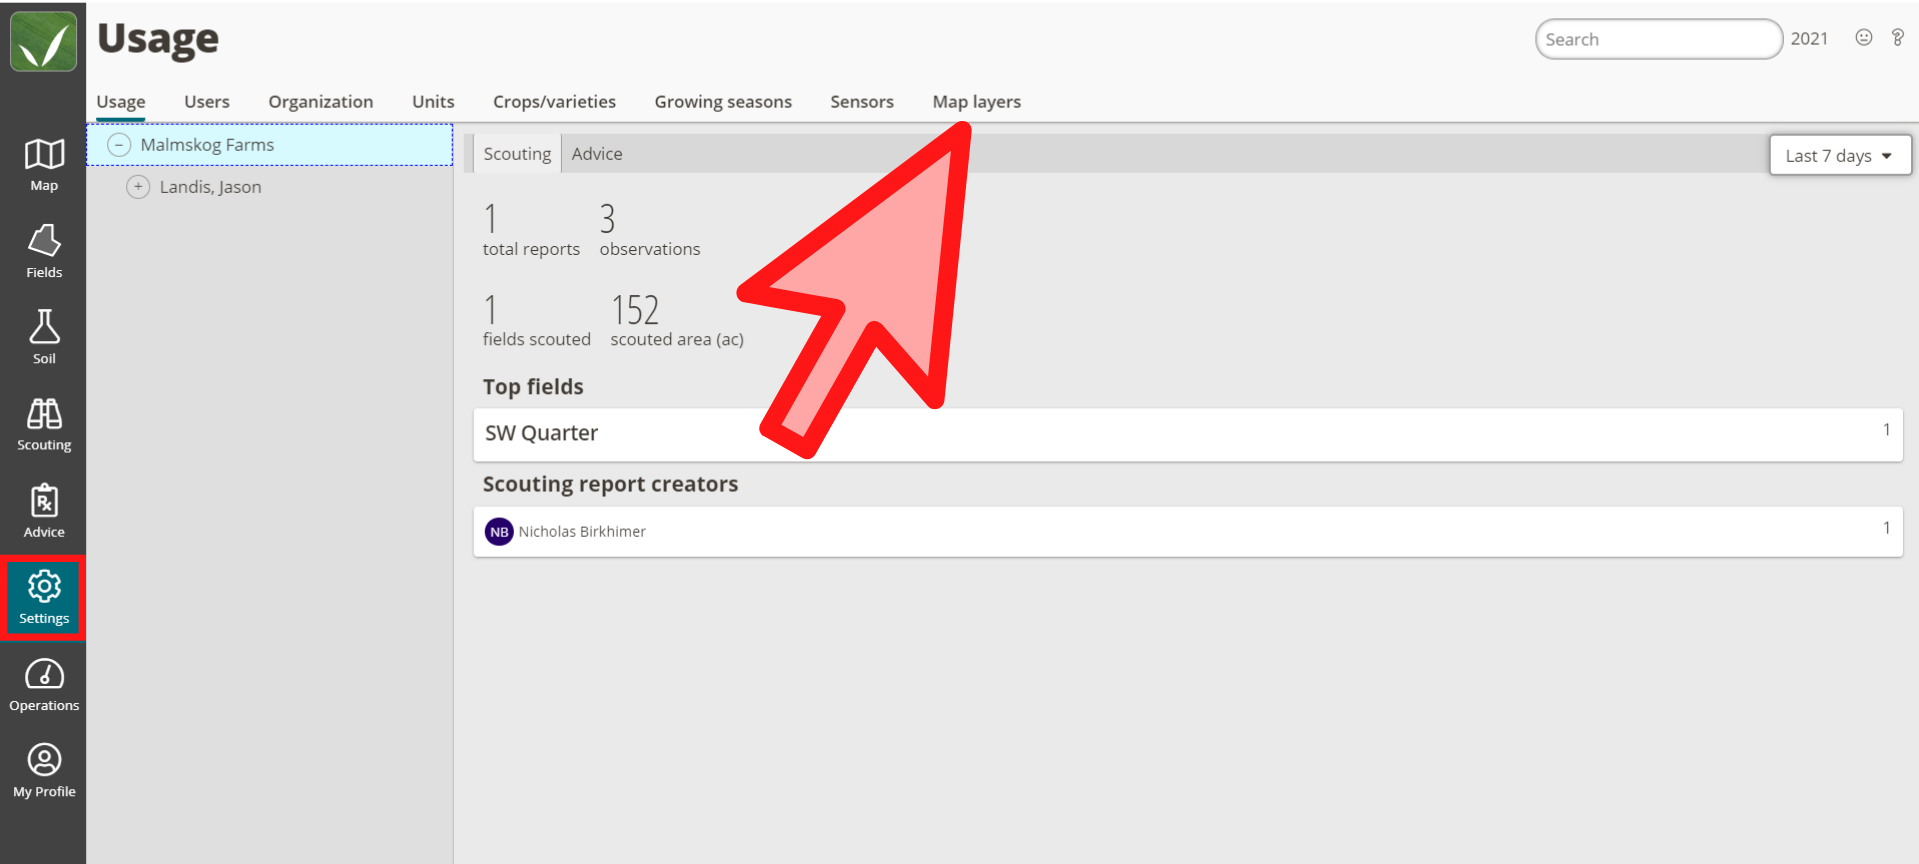Switch to the Usage tab

click(x=121, y=102)
